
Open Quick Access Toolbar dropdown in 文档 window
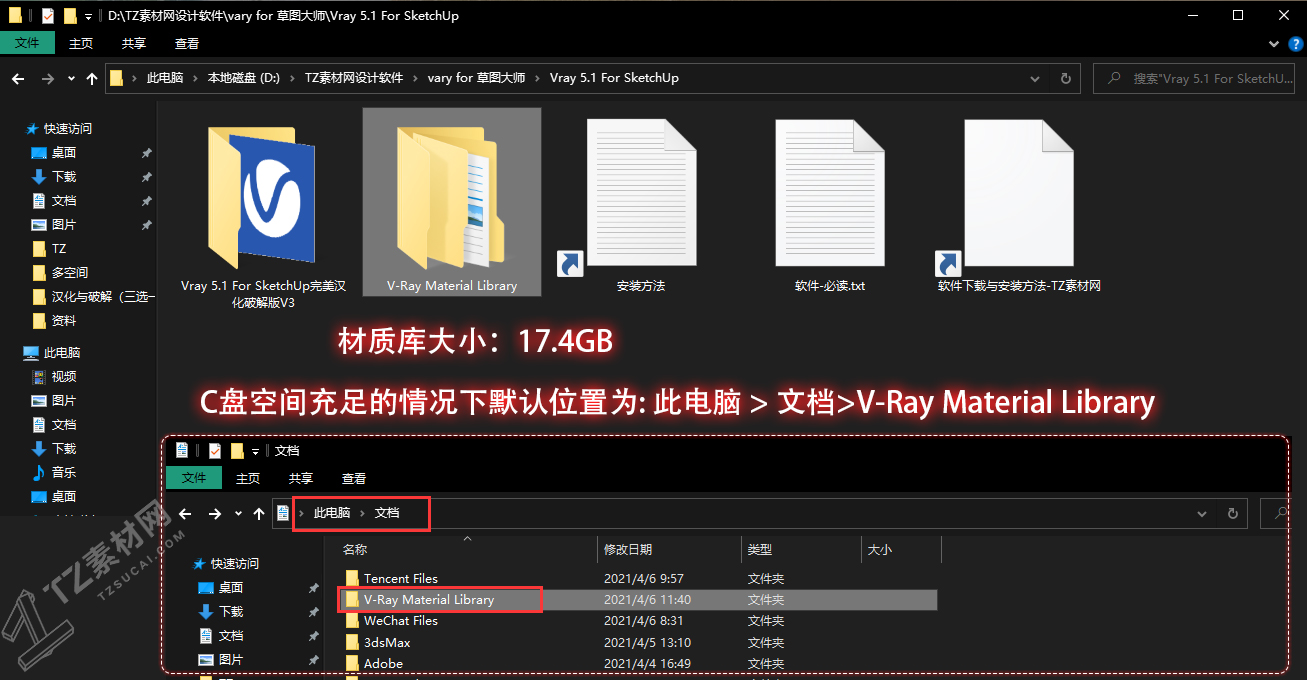[255, 452]
